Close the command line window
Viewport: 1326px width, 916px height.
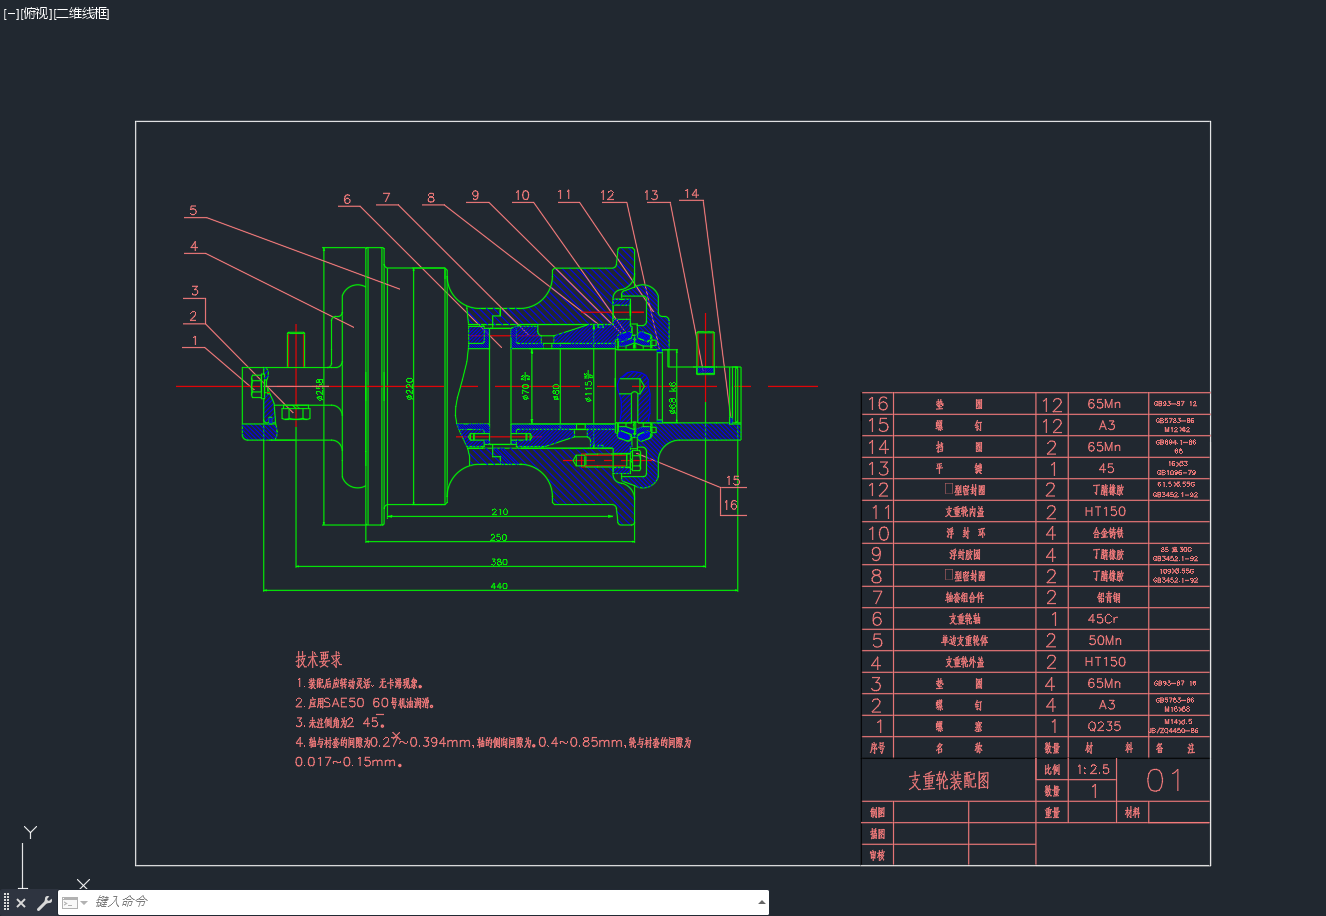[21, 903]
